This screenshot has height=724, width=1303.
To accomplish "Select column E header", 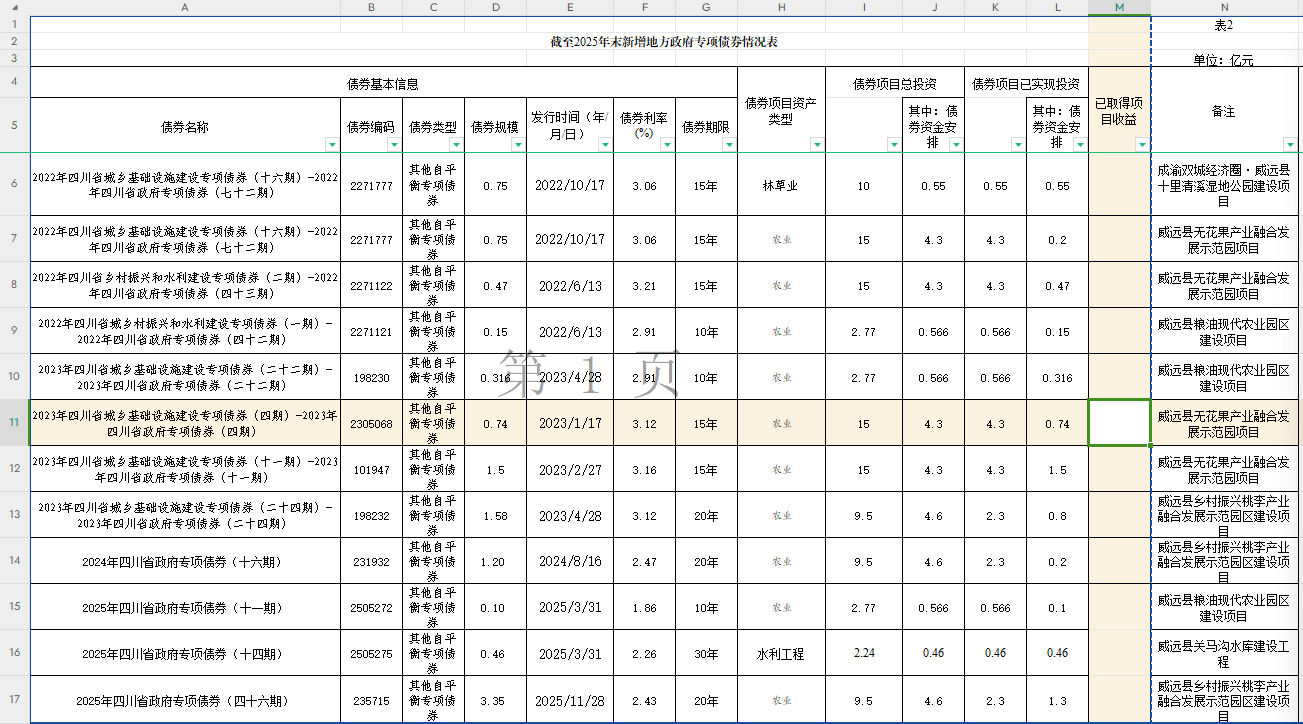I will [x=570, y=7].
